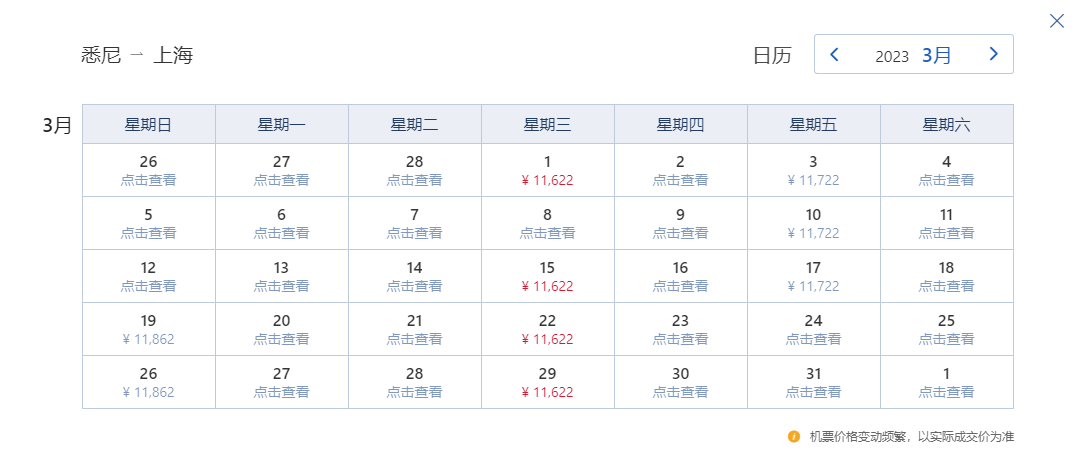
Task: View price for March 31
Action: coord(813,392)
